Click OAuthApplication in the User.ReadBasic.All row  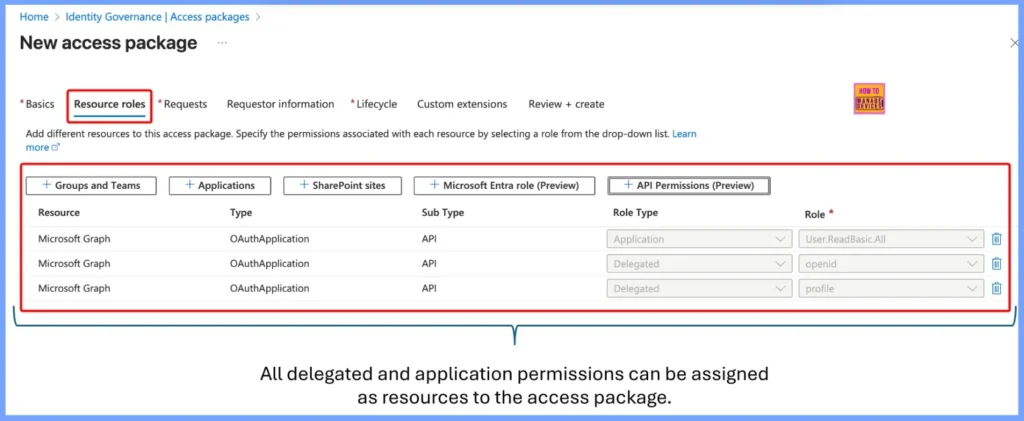pos(269,239)
